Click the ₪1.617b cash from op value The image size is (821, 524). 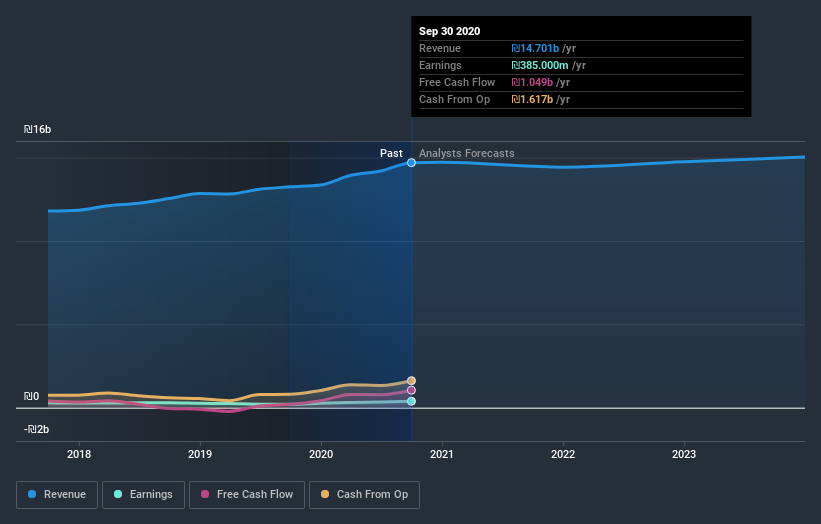click(x=532, y=99)
